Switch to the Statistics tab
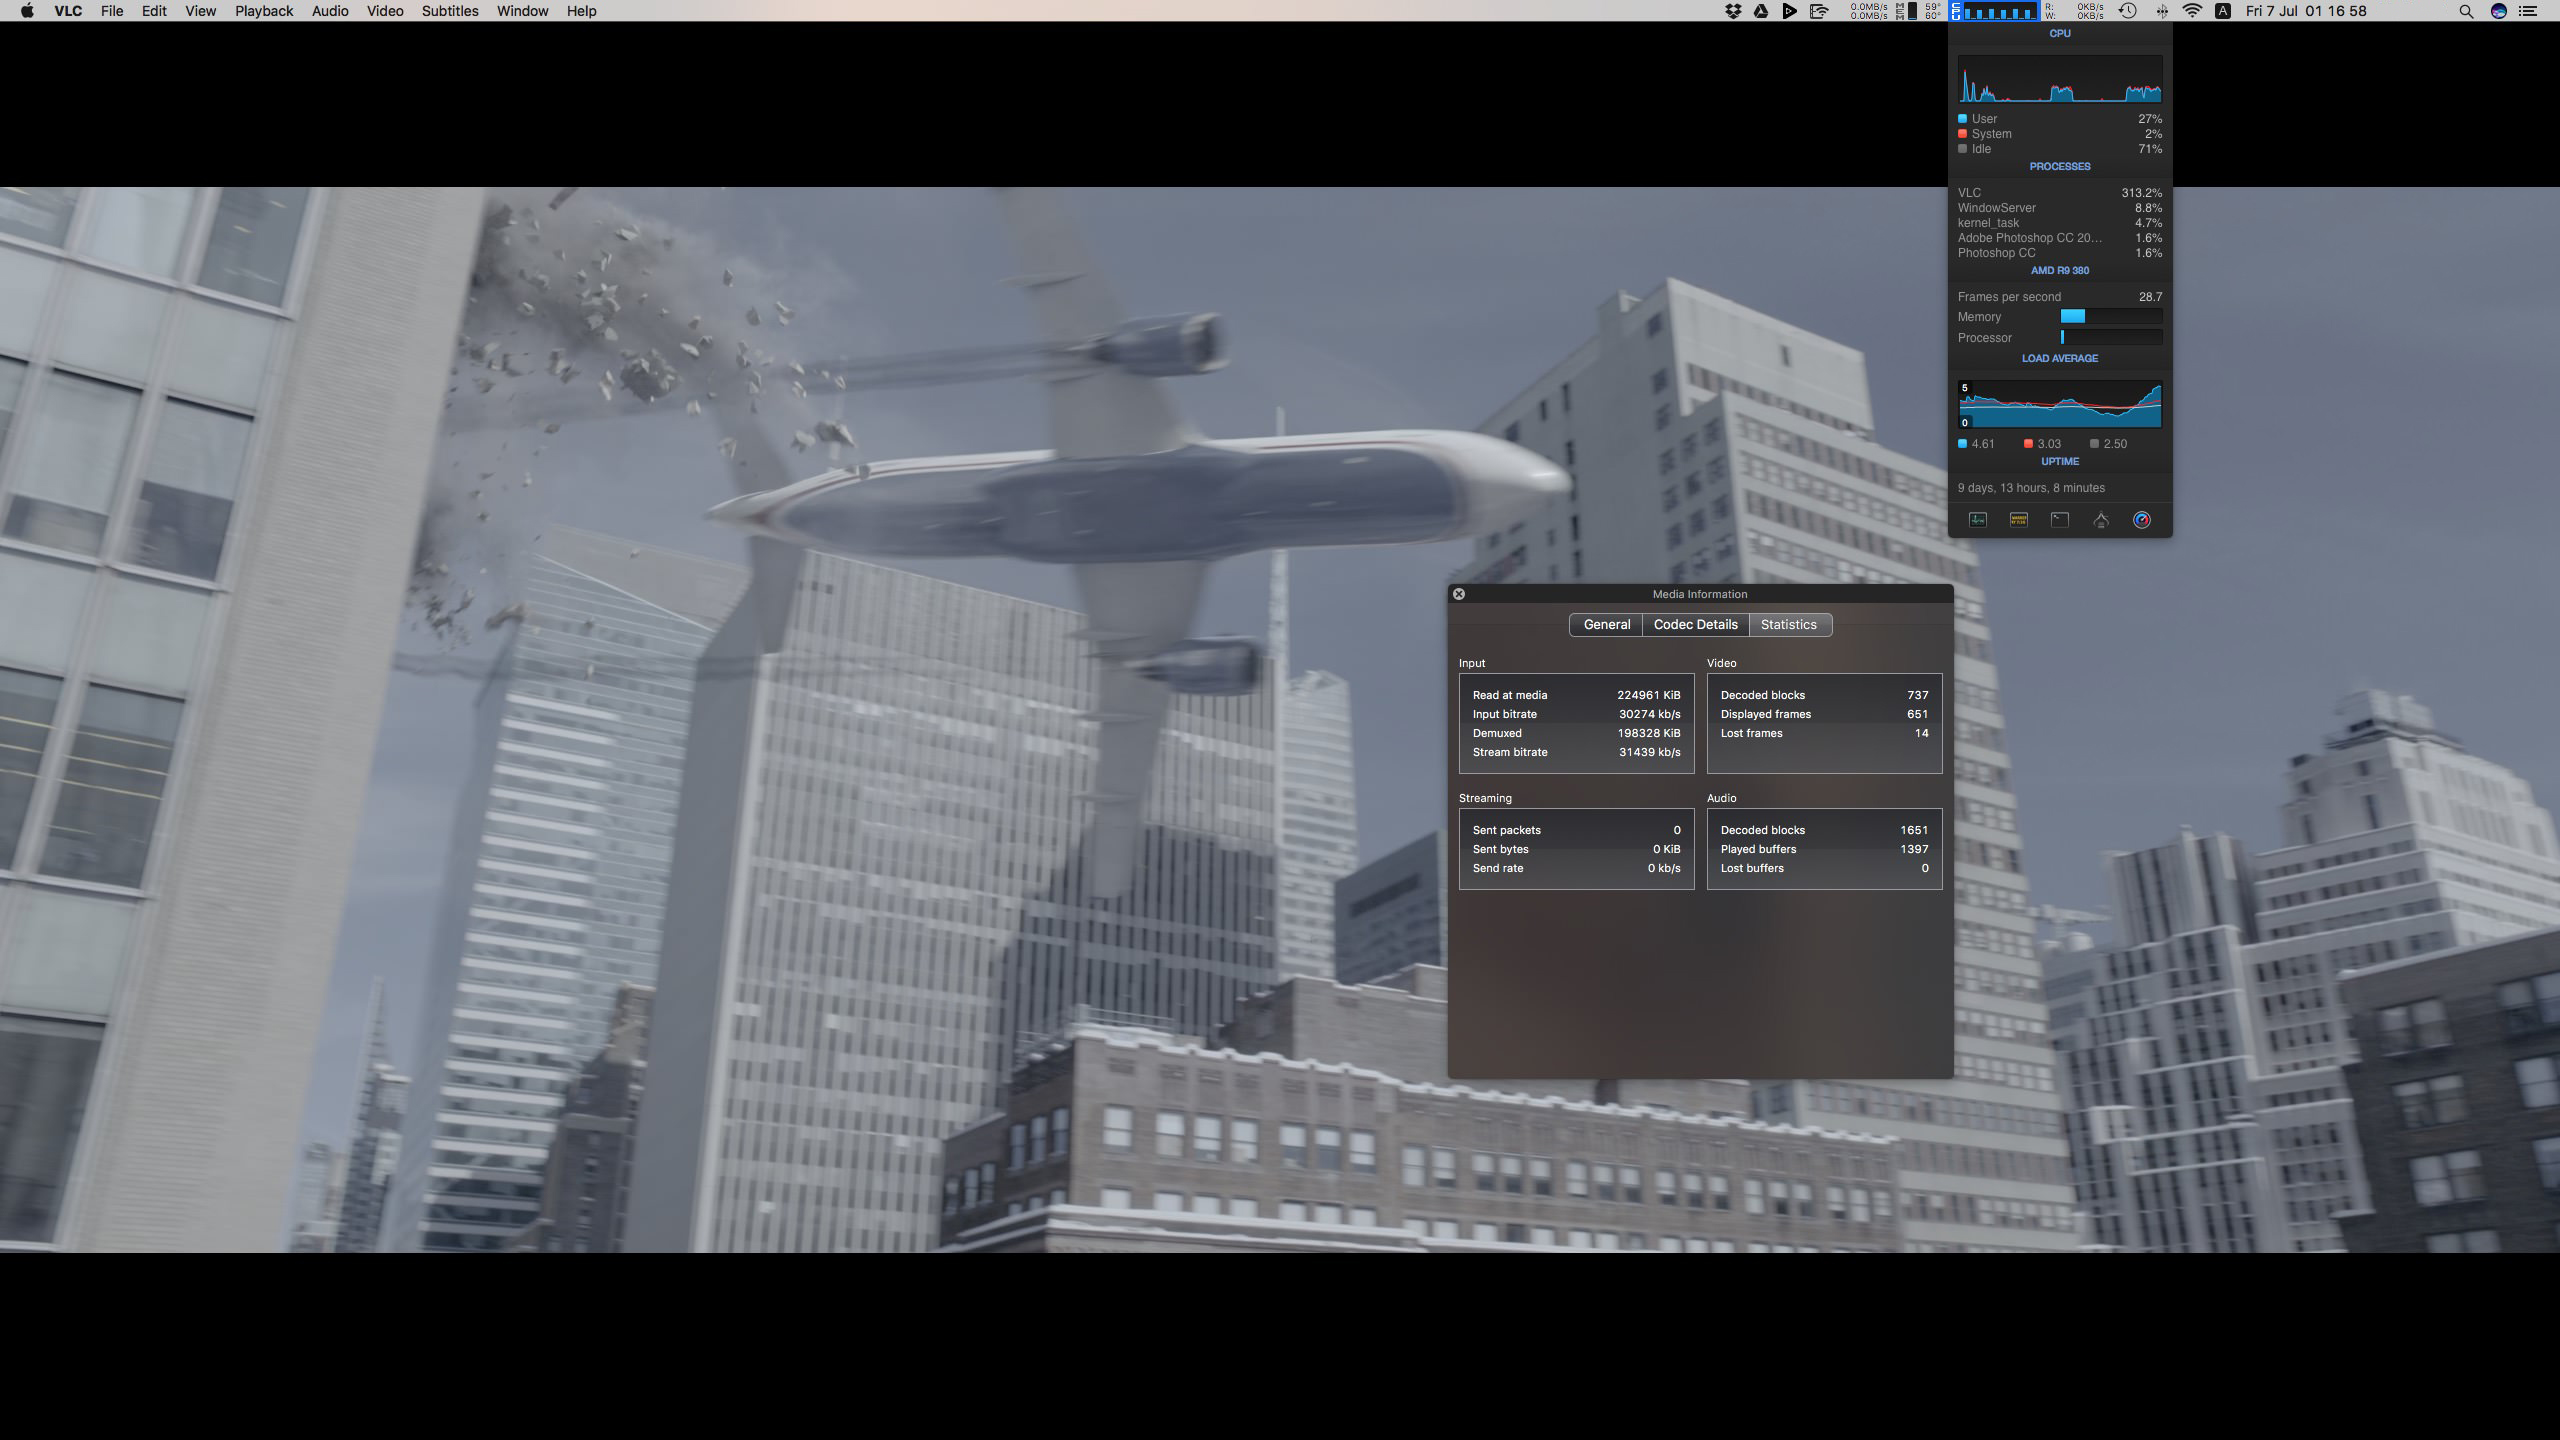 (1789, 625)
